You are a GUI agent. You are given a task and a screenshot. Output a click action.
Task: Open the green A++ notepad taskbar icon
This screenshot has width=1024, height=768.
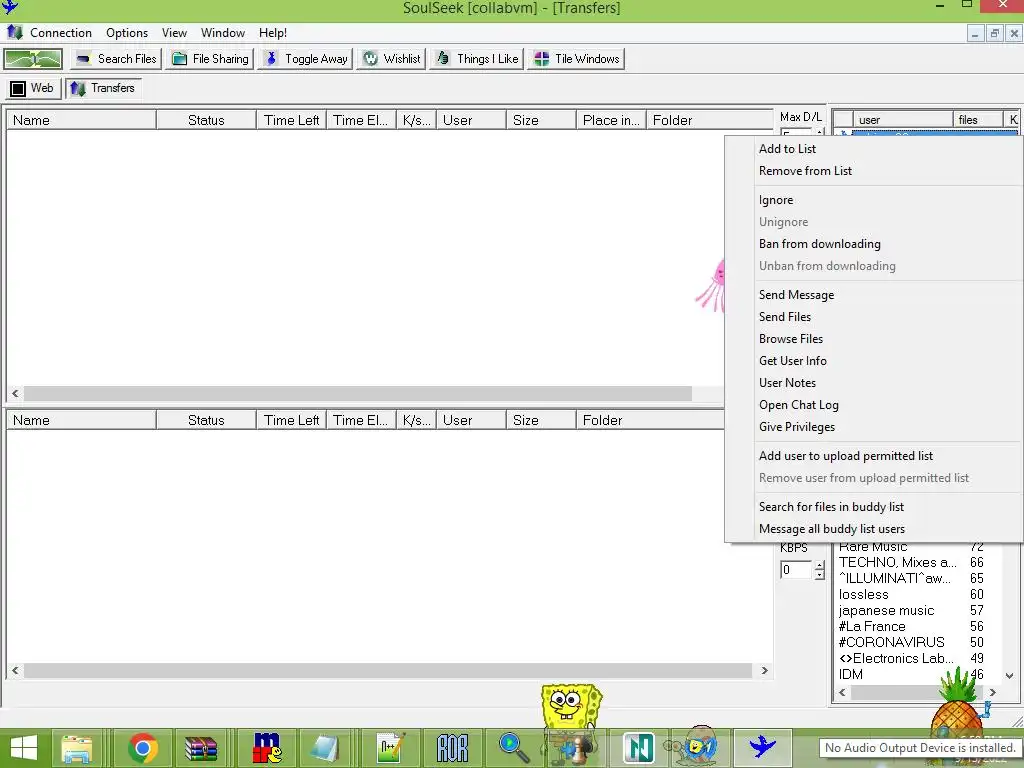[391, 748]
